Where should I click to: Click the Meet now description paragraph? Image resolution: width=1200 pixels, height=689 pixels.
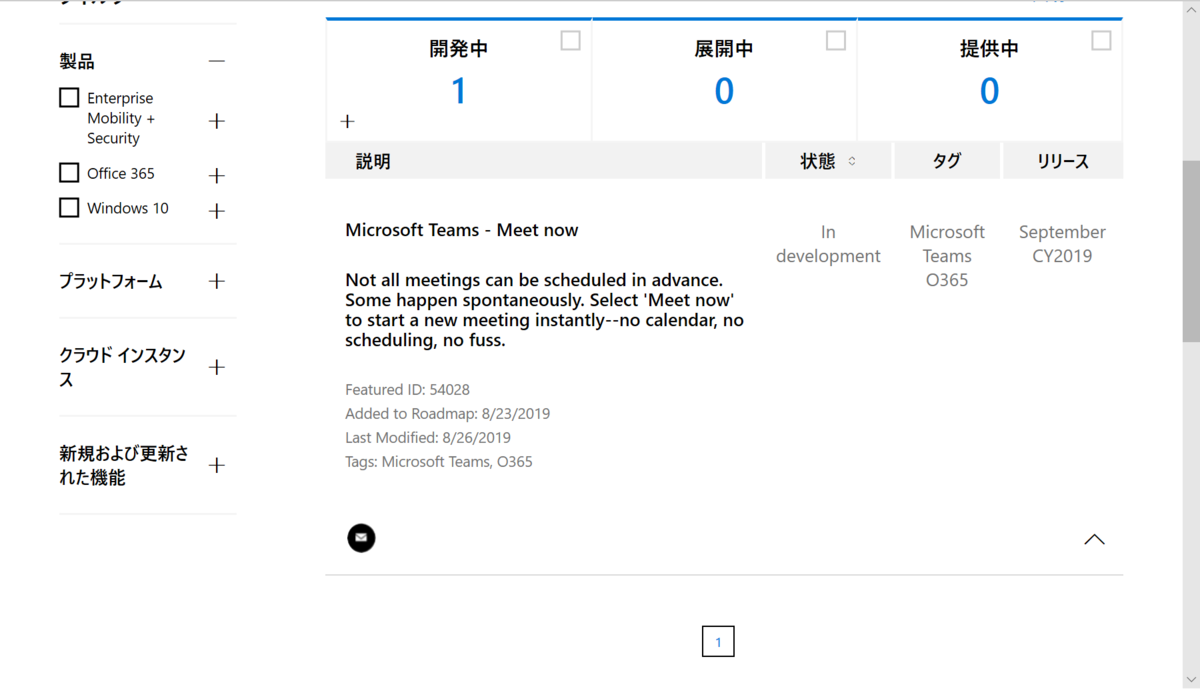[544, 310]
